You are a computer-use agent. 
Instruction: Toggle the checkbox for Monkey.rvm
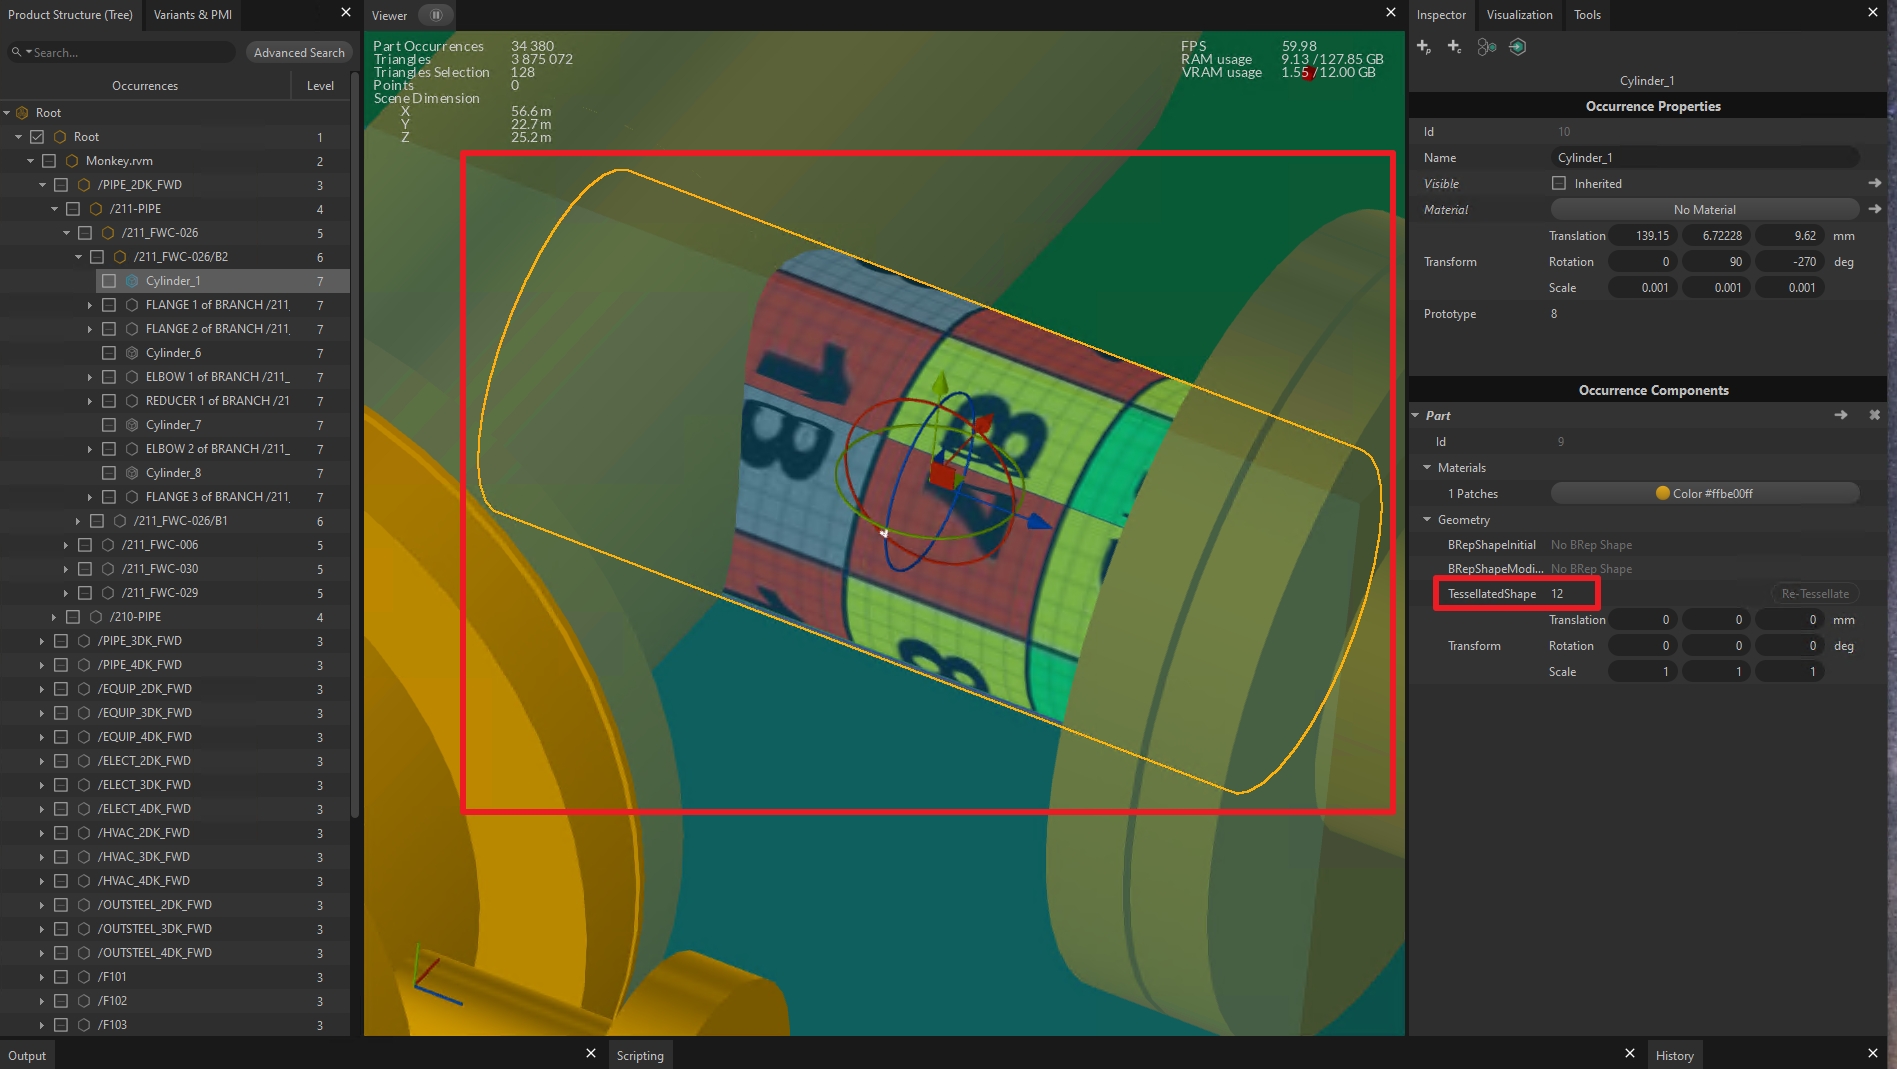point(49,161)
